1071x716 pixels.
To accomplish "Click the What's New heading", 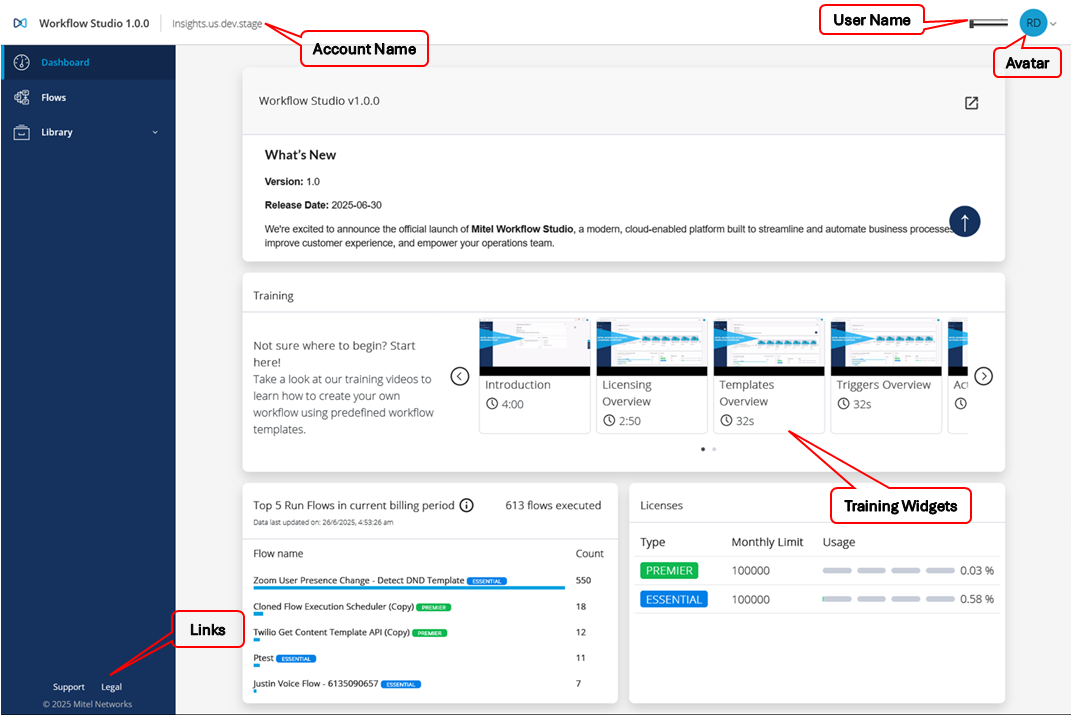I will 301,155.
